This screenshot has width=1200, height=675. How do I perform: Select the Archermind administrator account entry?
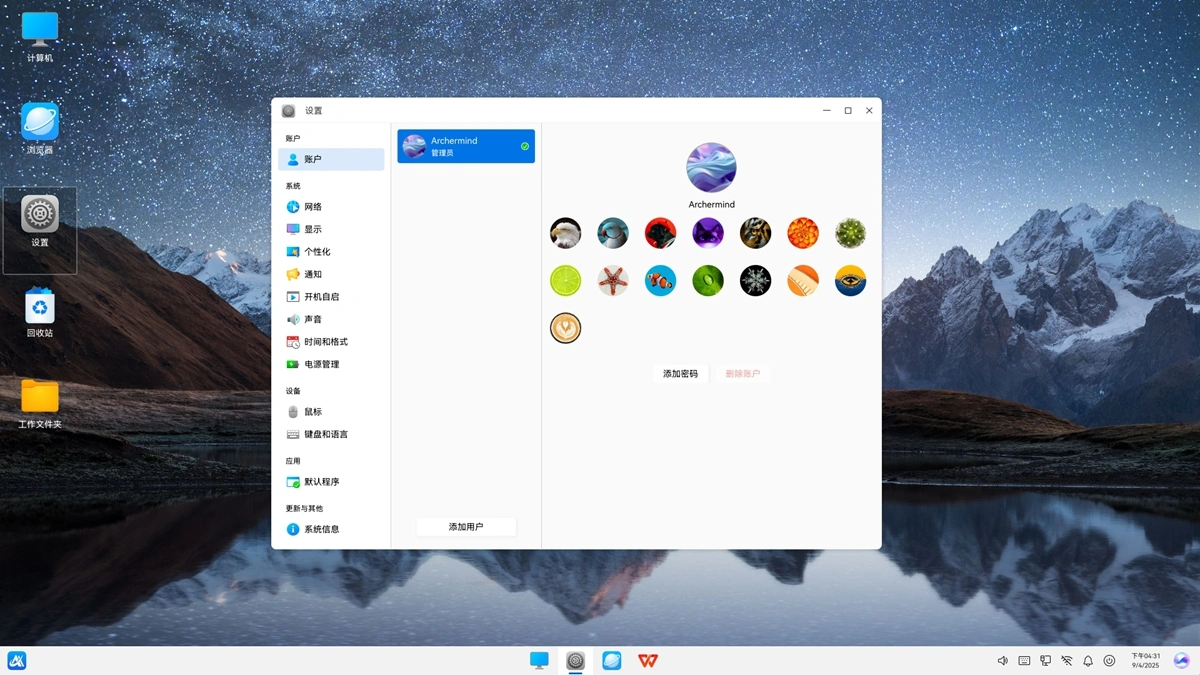466,146
